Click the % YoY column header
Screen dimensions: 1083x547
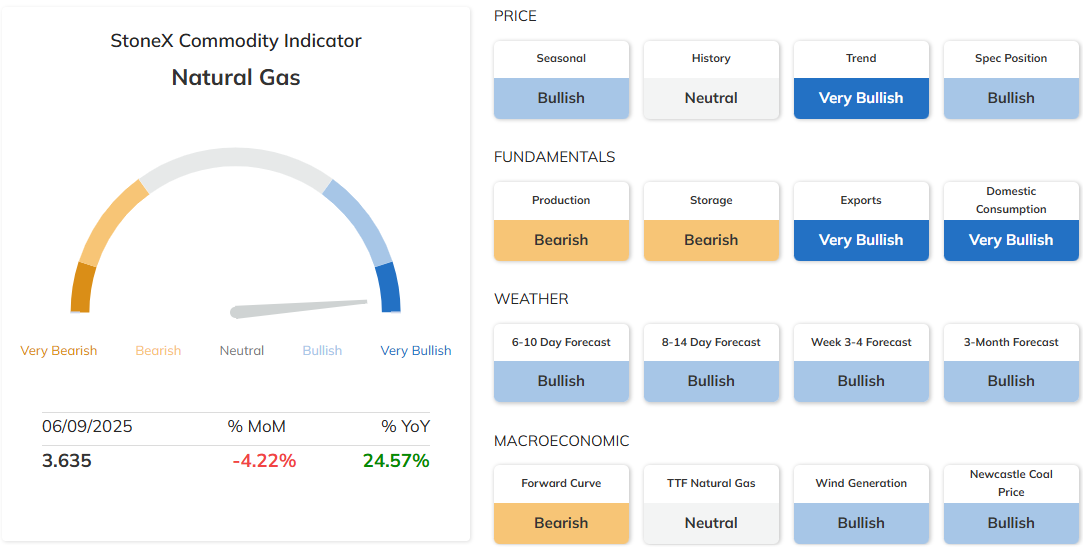point(405,427)
